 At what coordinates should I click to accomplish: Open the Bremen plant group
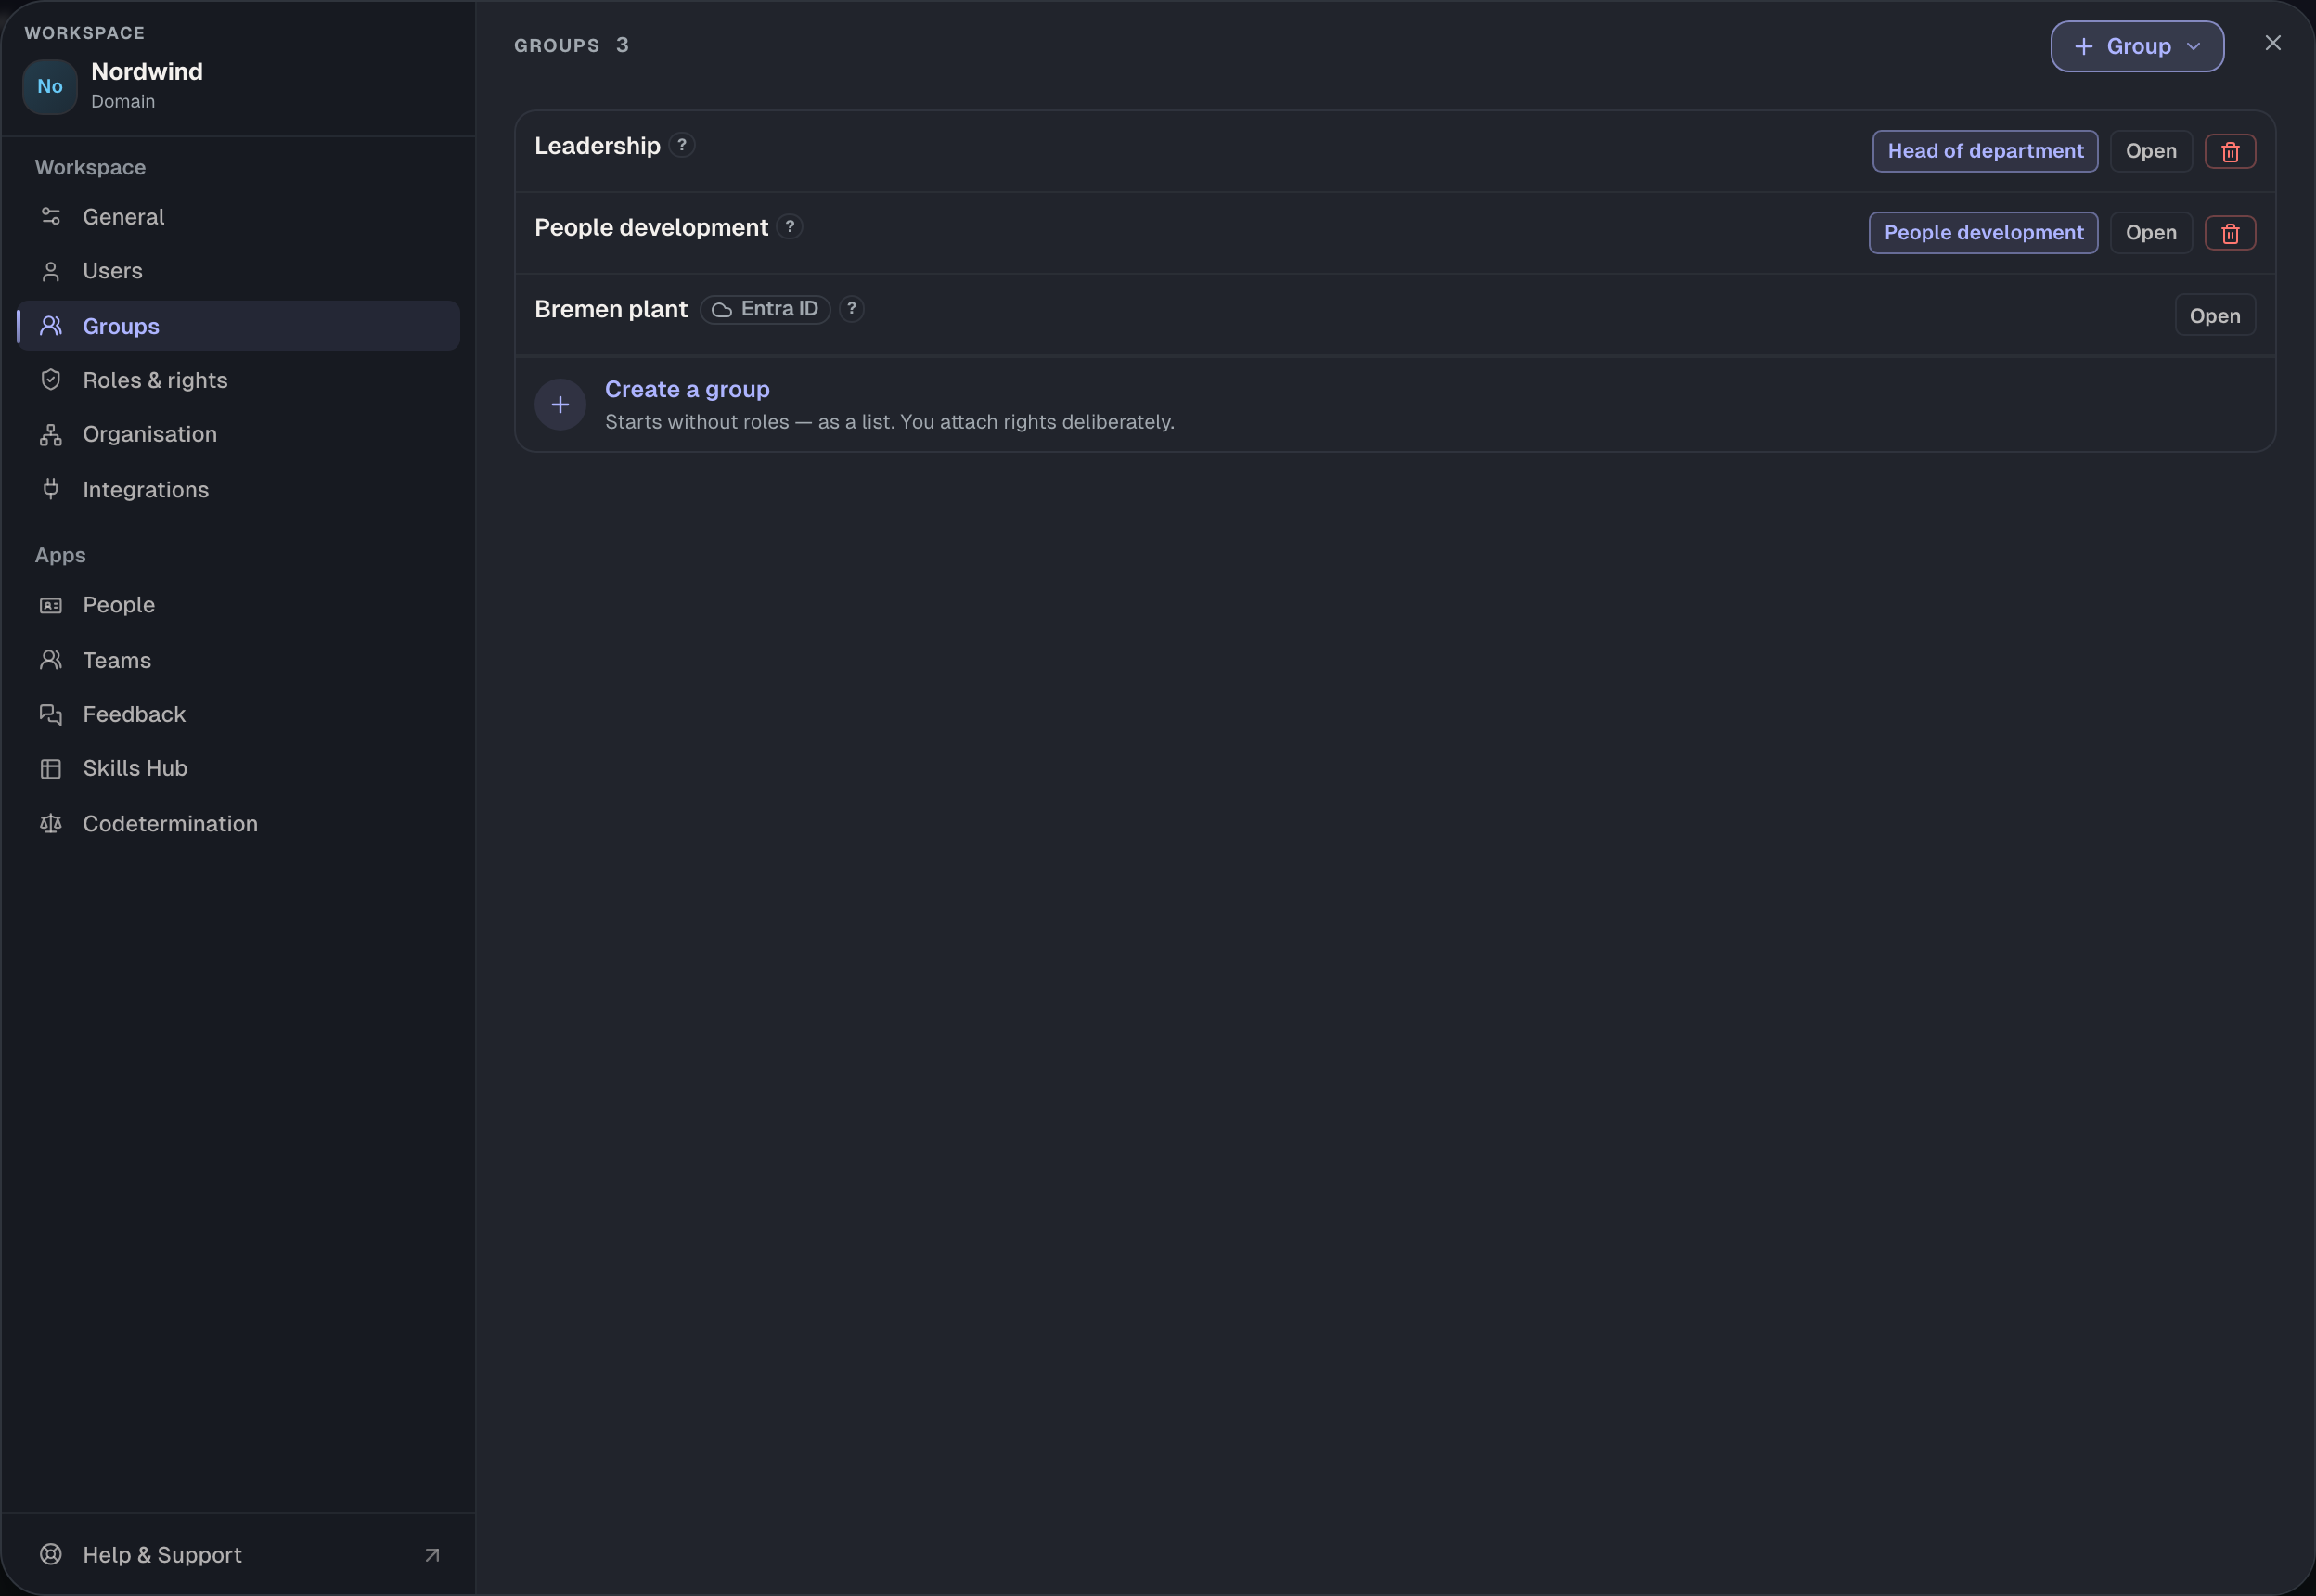pos(2215,316)
